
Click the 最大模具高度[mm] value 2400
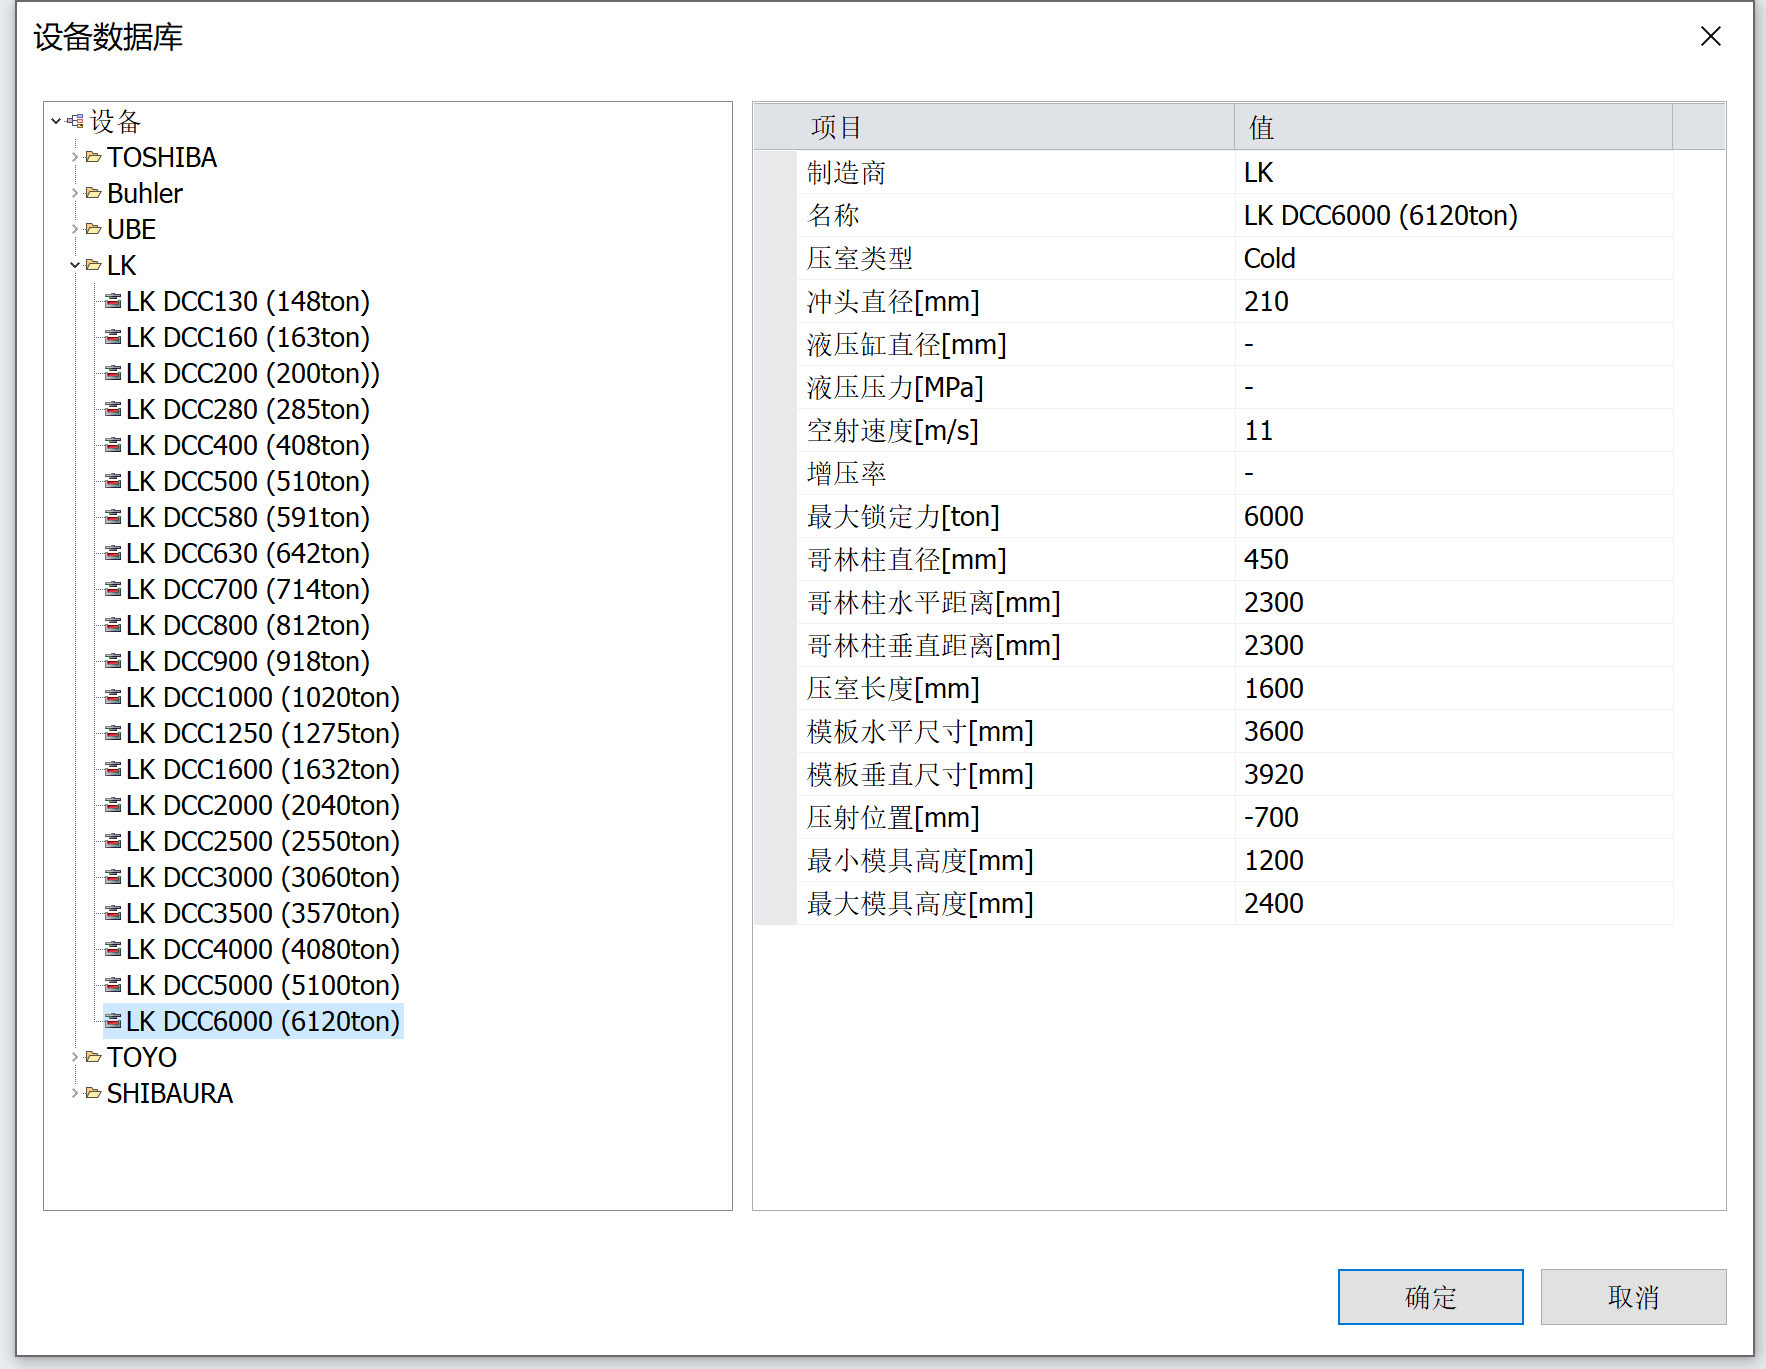tap(1274, 903)
